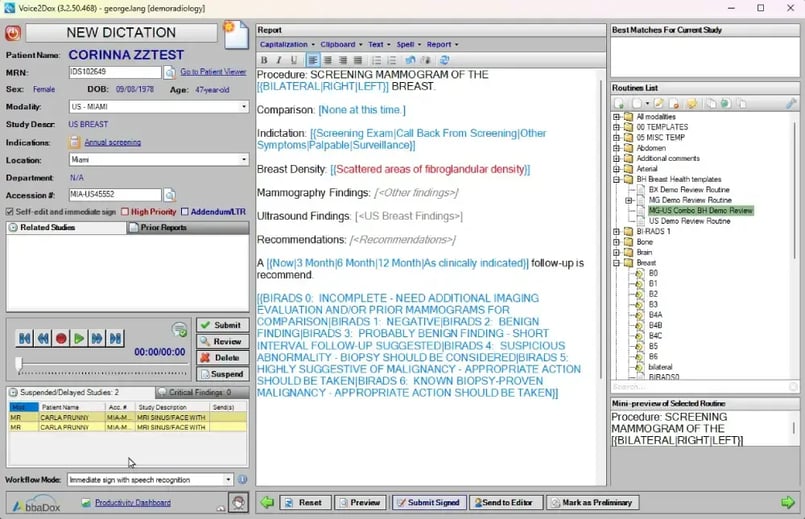Screen dimensions: 805x519
Task: Click the Delete button
Action: [222, 358]
